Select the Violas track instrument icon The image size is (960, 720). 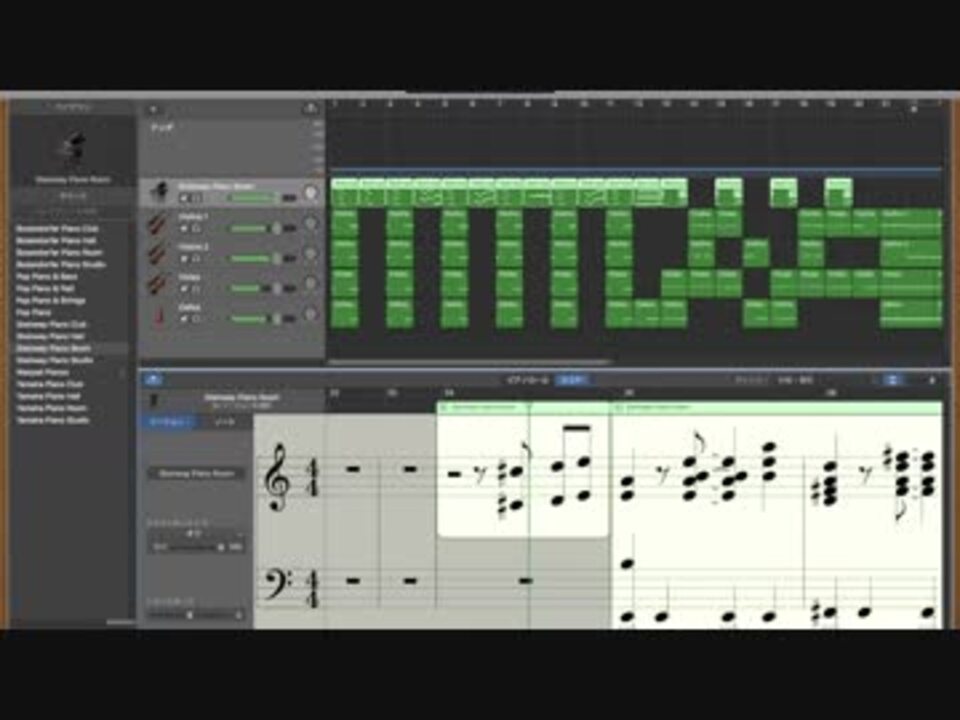[x=158, y=283]
